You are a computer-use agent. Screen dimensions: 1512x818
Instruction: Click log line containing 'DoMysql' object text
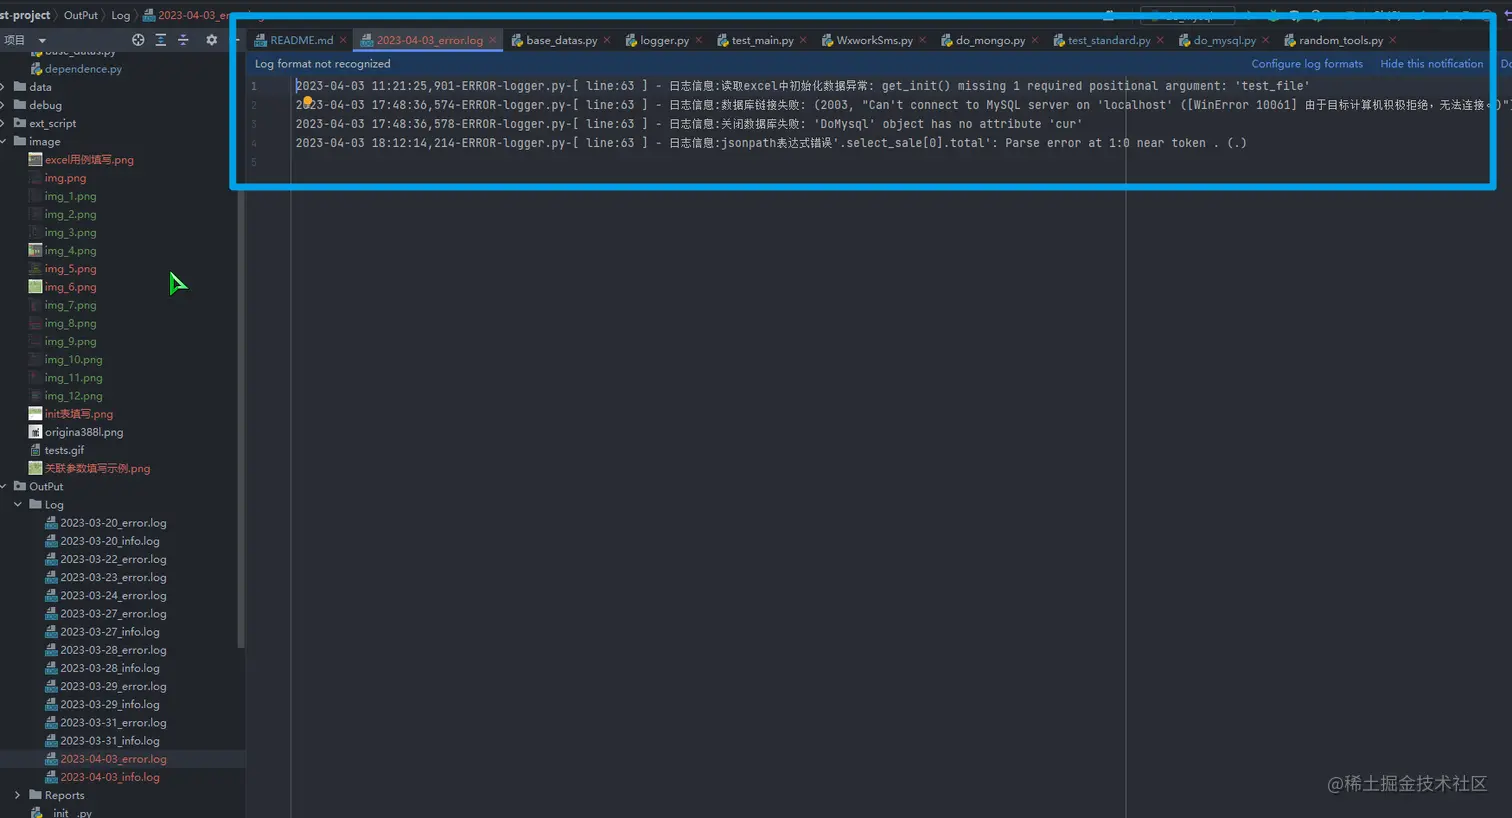coord(688,124)
